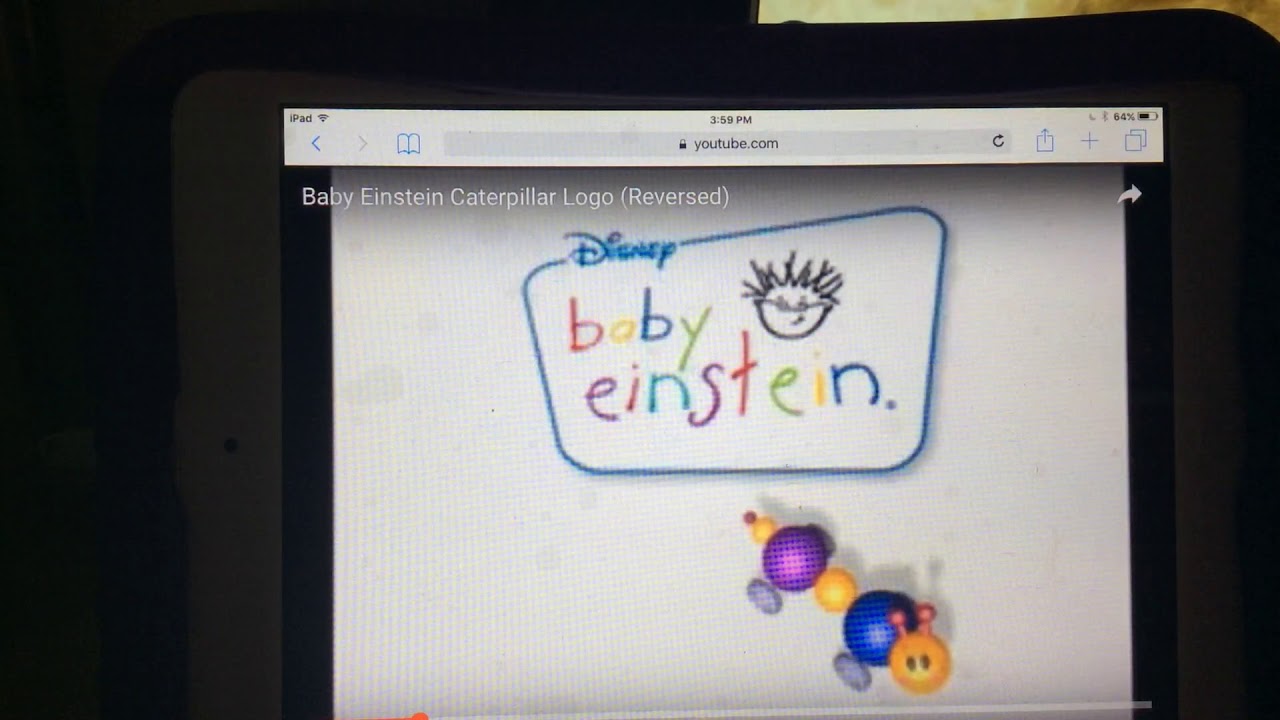Tap the battery 64% indicator
The image size is (1280, 720).
tap(1135, 117)
